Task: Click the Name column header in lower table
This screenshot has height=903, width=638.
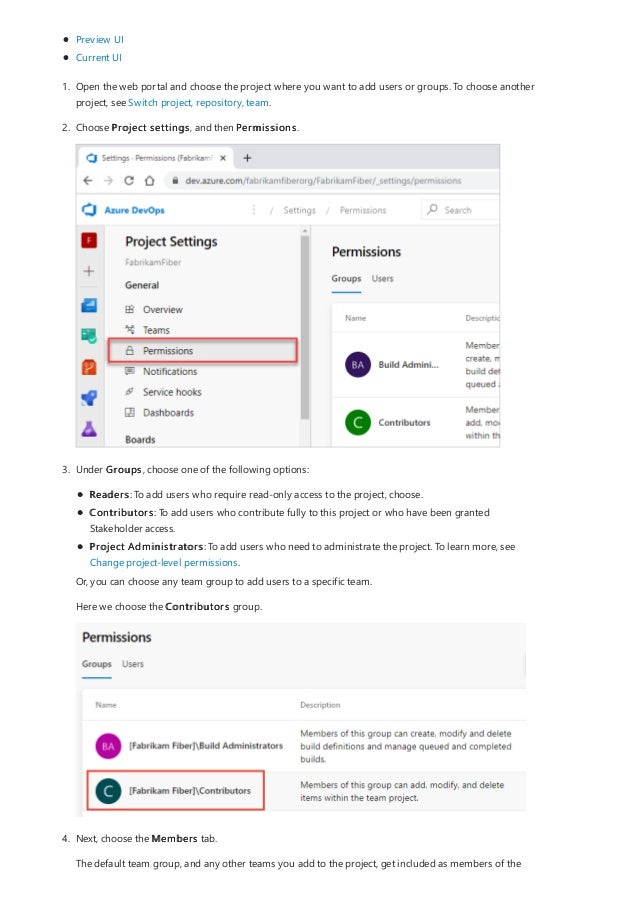Action: [106, 705]
